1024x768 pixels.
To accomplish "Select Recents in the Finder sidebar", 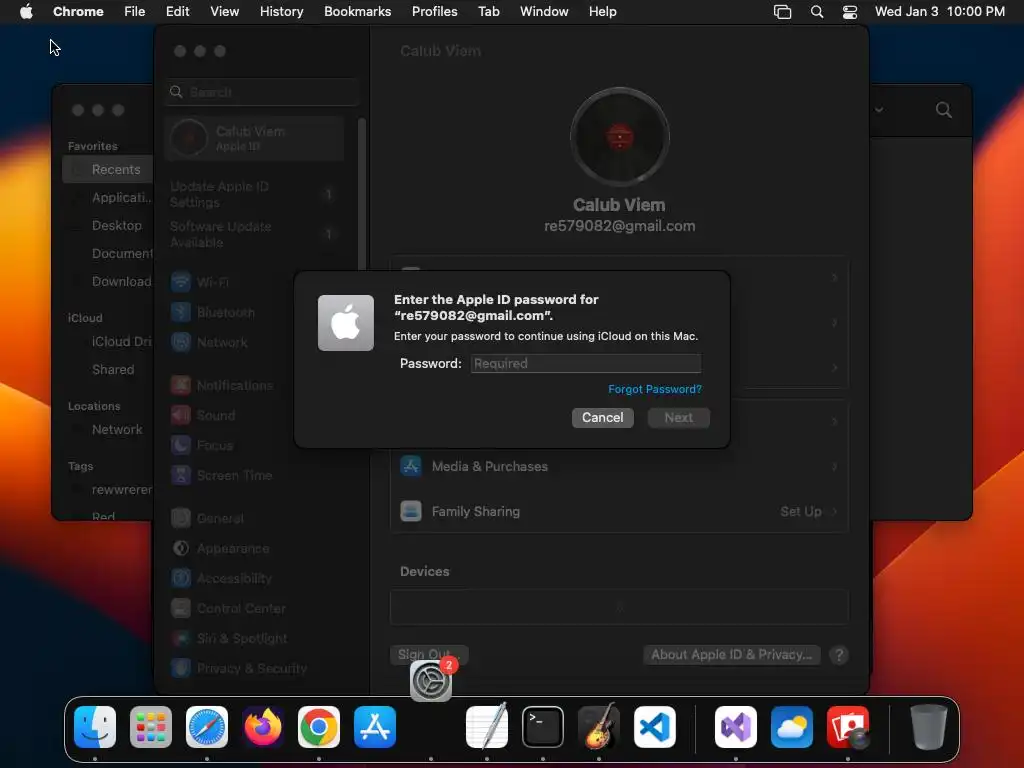I will pos(108,170).
